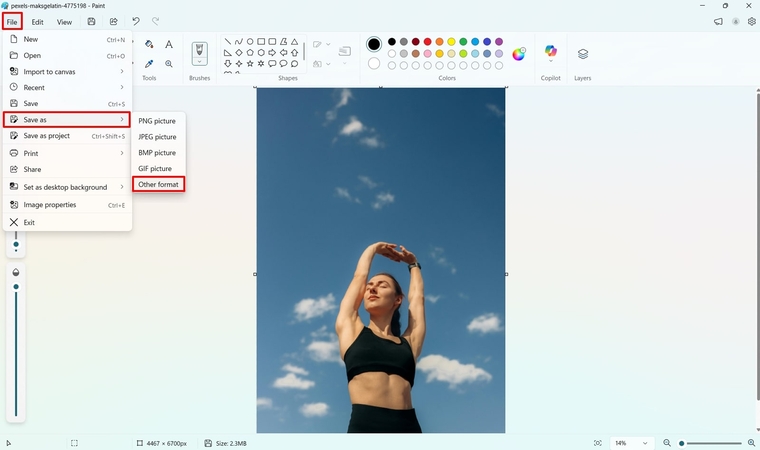This screenshot has width=760, height=450.
Task: Select the Line shape
Action: [227, 42]
